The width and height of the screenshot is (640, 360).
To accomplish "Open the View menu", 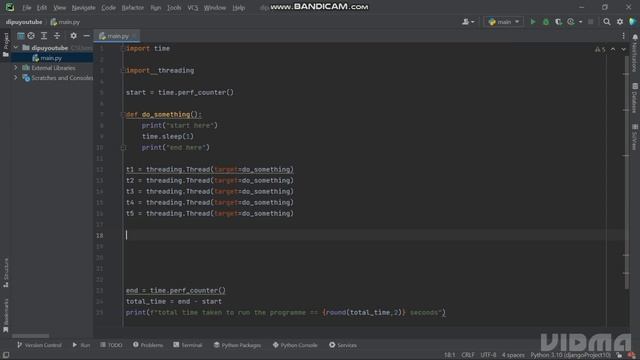I will click(60, 8).
